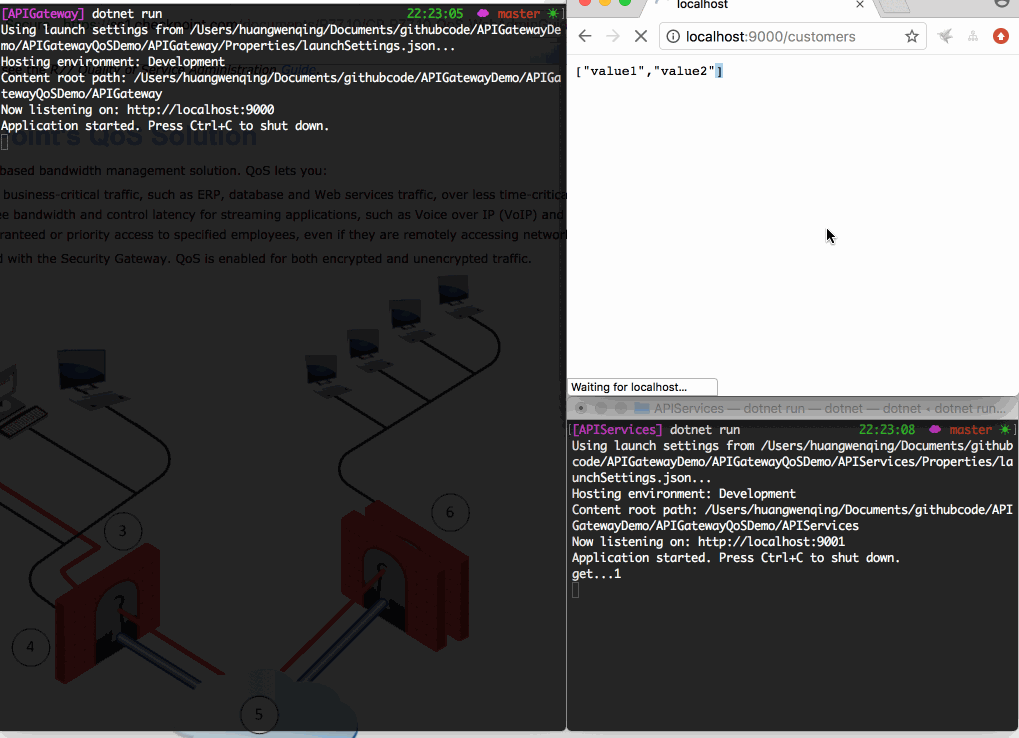This screenshot has height=738, width=1019.
Task: Go back in the Chrome browser
Action: pos(585,36)
